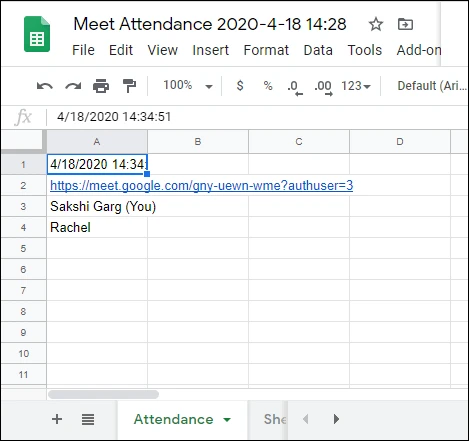Image resolution: width=469 pixels, height=441 pixels.
Task: Click the Redo arrow icon
Action: click(73, 86)
